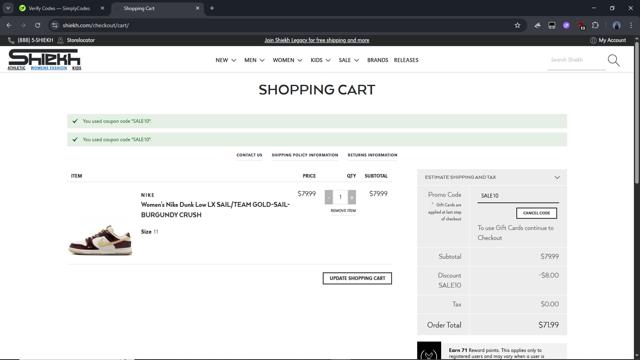Screen dimensions: 640x360
Task: Open a new browser tab
Action: [211, 8]
